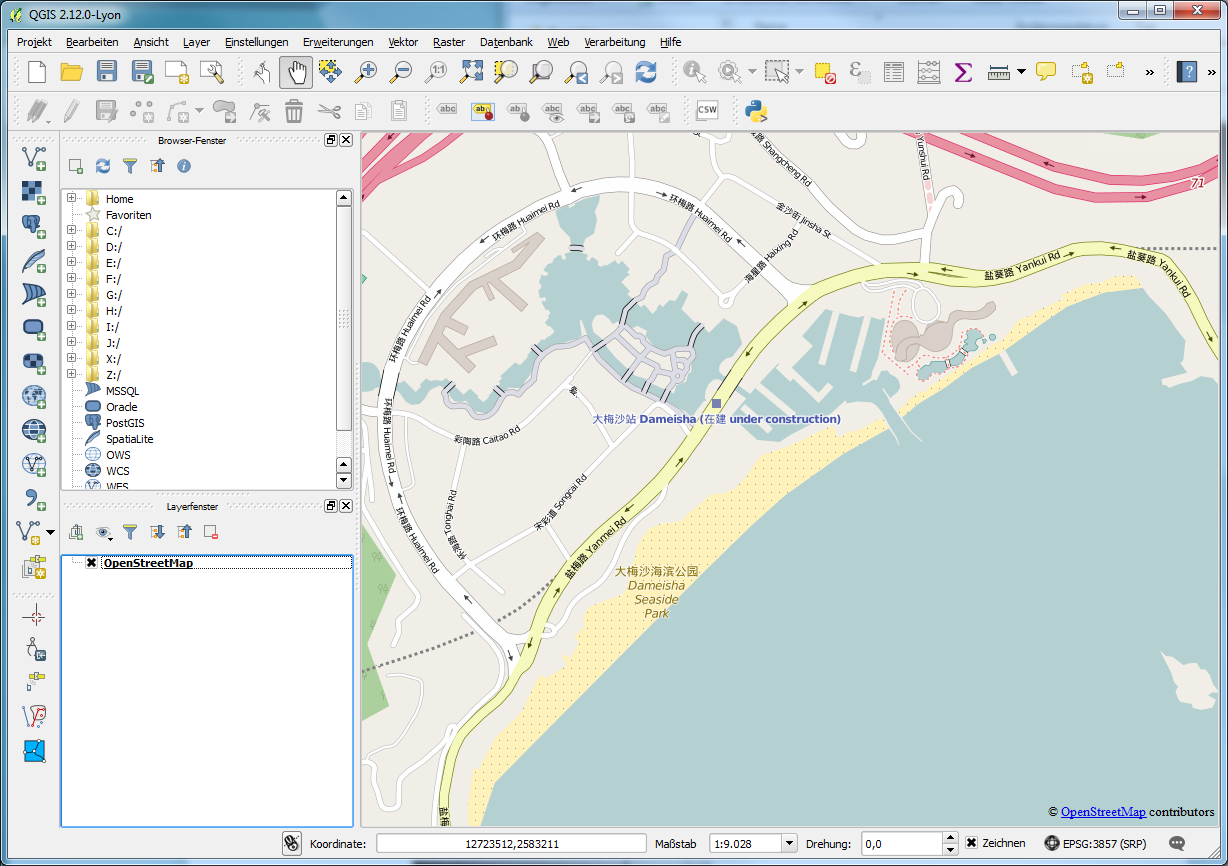Activate the Zoom Out magnifier tool
Image resolution: width=1228 pixels, height=866 pixels.
pos(401,71)
